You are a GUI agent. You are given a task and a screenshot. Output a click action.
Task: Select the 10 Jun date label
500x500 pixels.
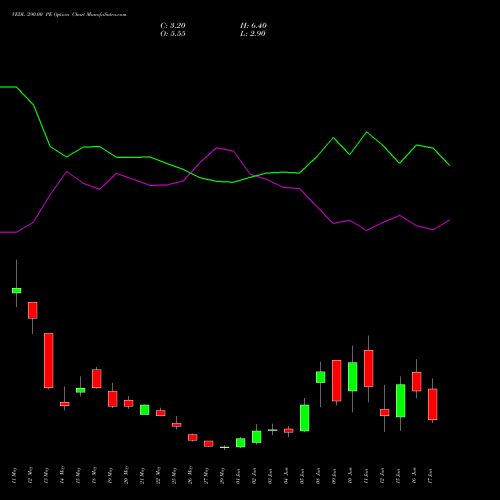click(350, 476)
